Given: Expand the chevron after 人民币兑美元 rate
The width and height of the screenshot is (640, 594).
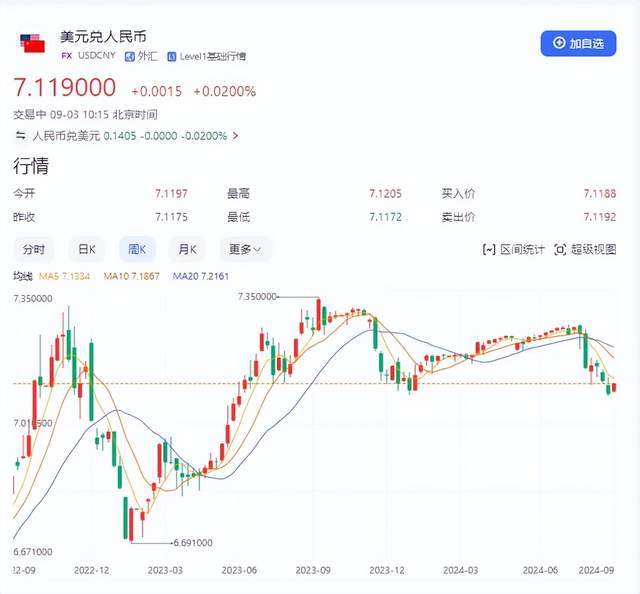Looking at the screenshot, I should pyautogui.click(x=235, y=136).
